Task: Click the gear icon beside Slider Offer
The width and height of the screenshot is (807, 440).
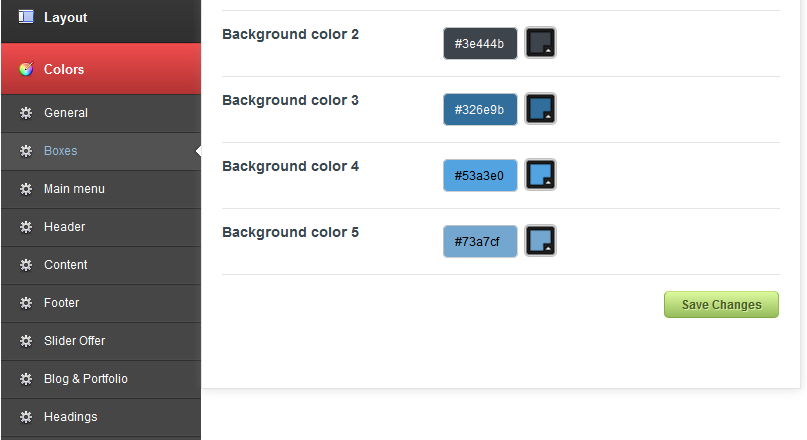Action: tap(26, 341)
